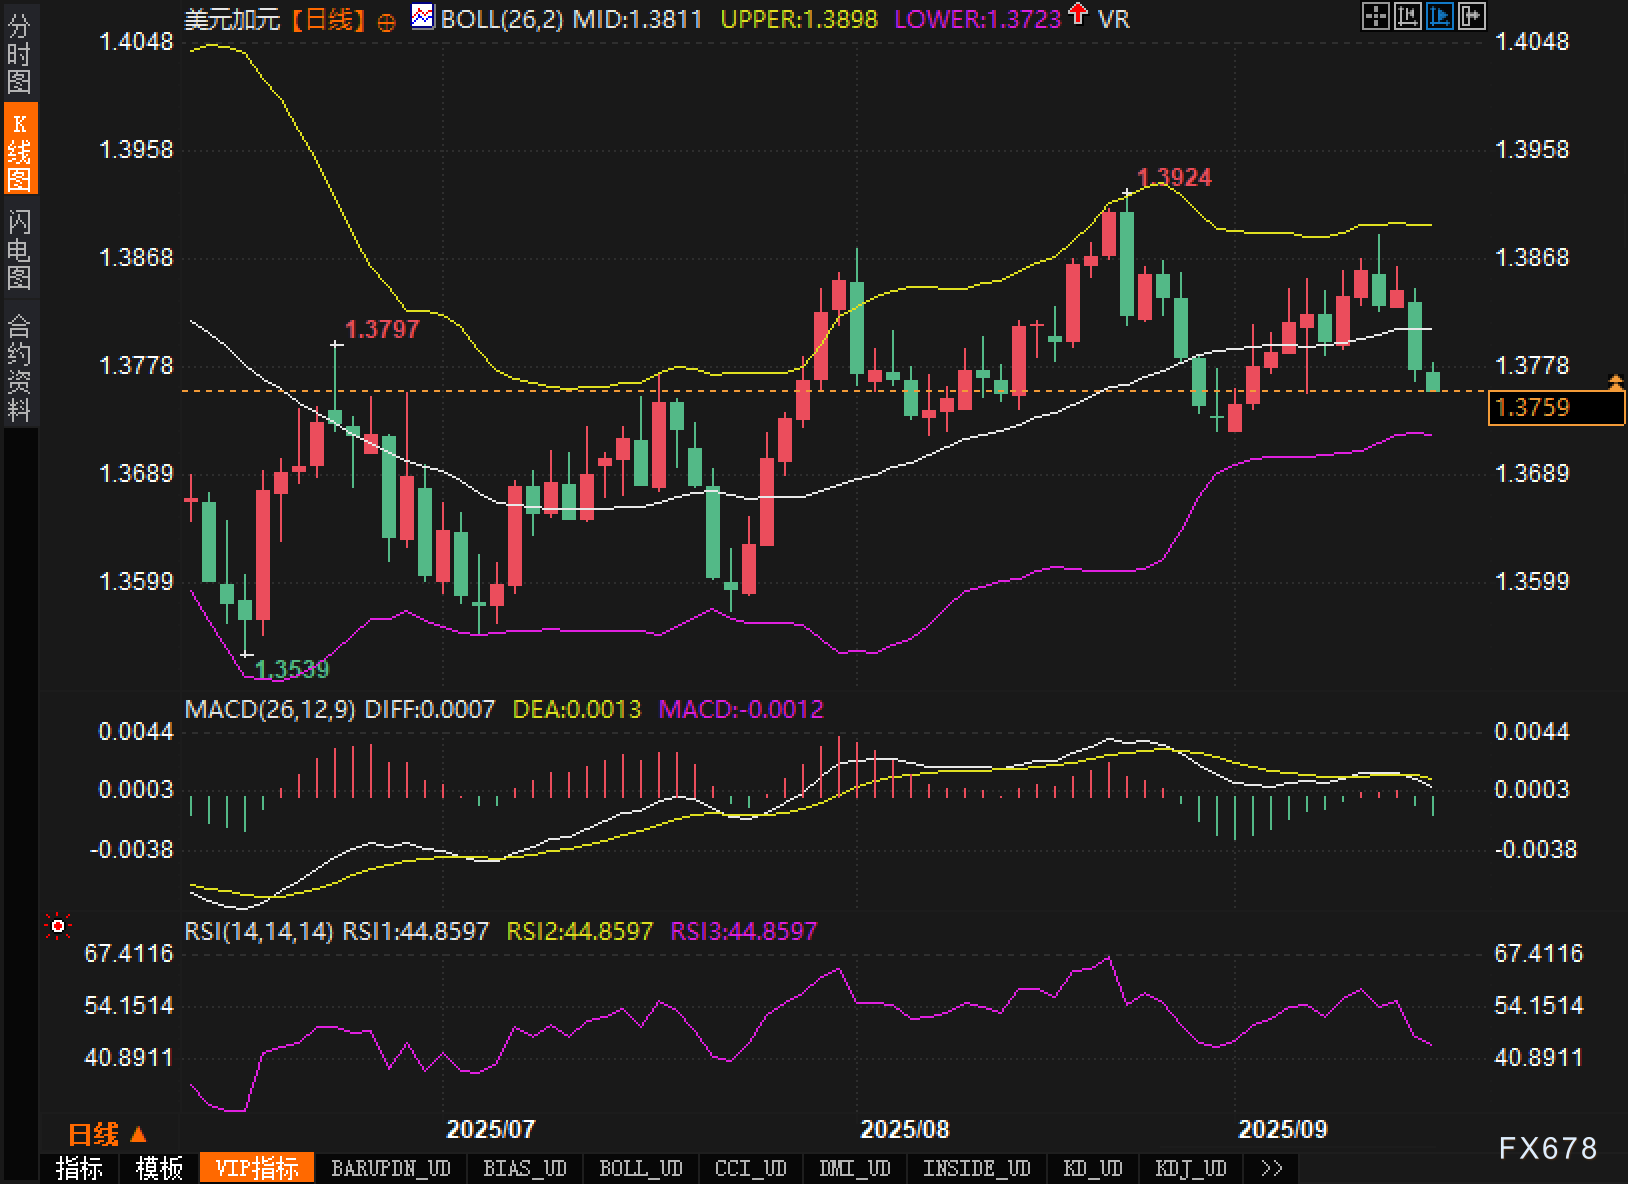Click the KDJ_UD indicator button

pos(1190,1168)
